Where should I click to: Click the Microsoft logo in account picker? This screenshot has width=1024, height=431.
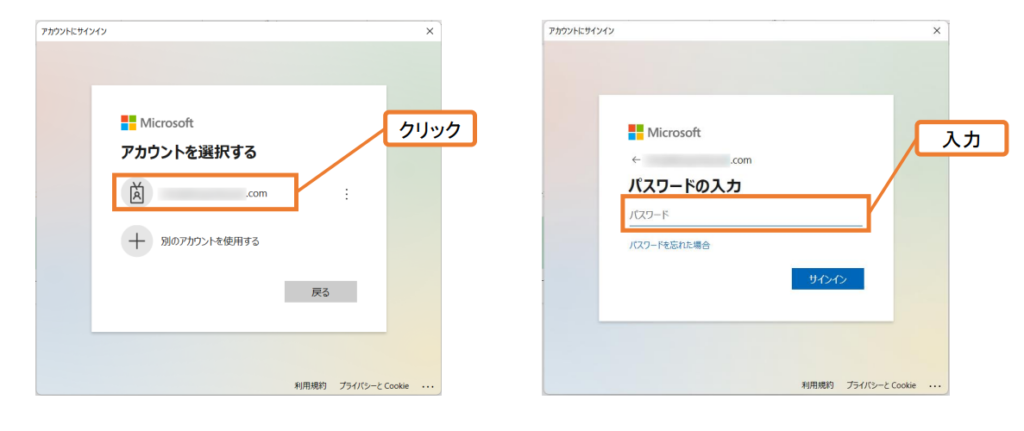point(157,123)
